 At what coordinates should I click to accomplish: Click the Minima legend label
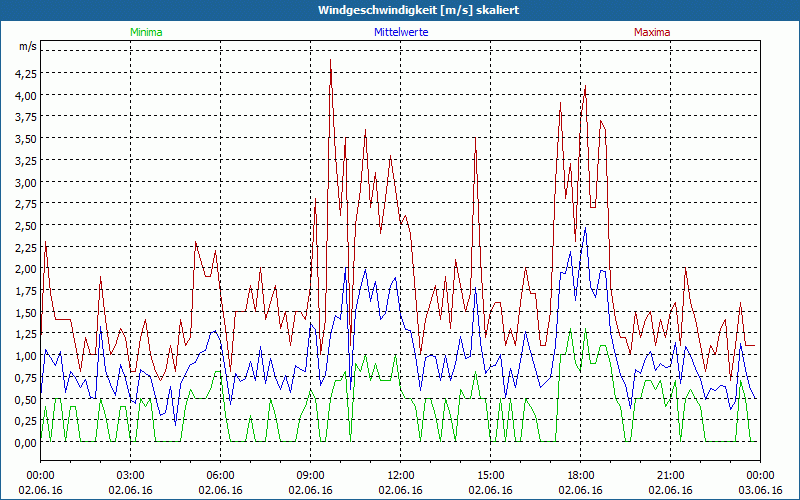[146, 32]
